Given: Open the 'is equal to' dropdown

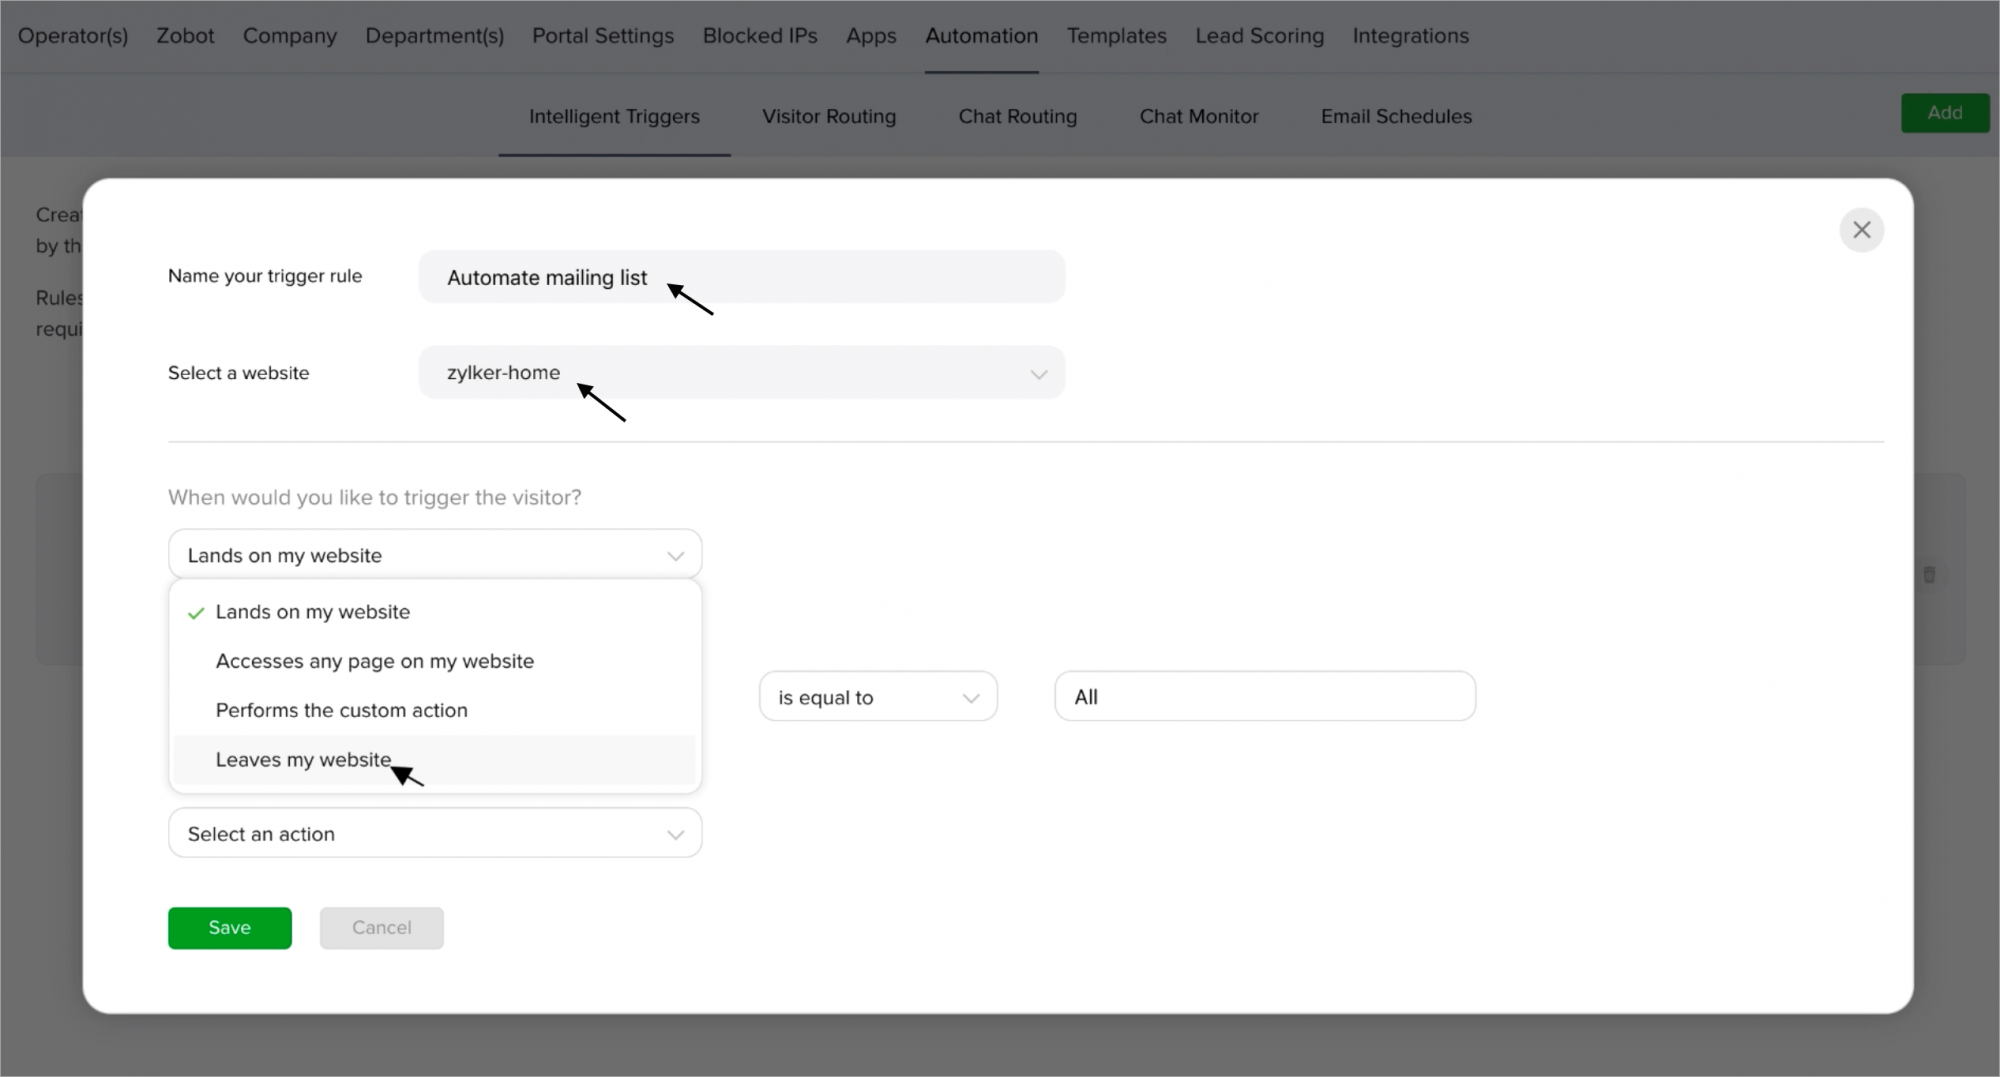Looking at the screenshot, I should [x=878, y=697].
